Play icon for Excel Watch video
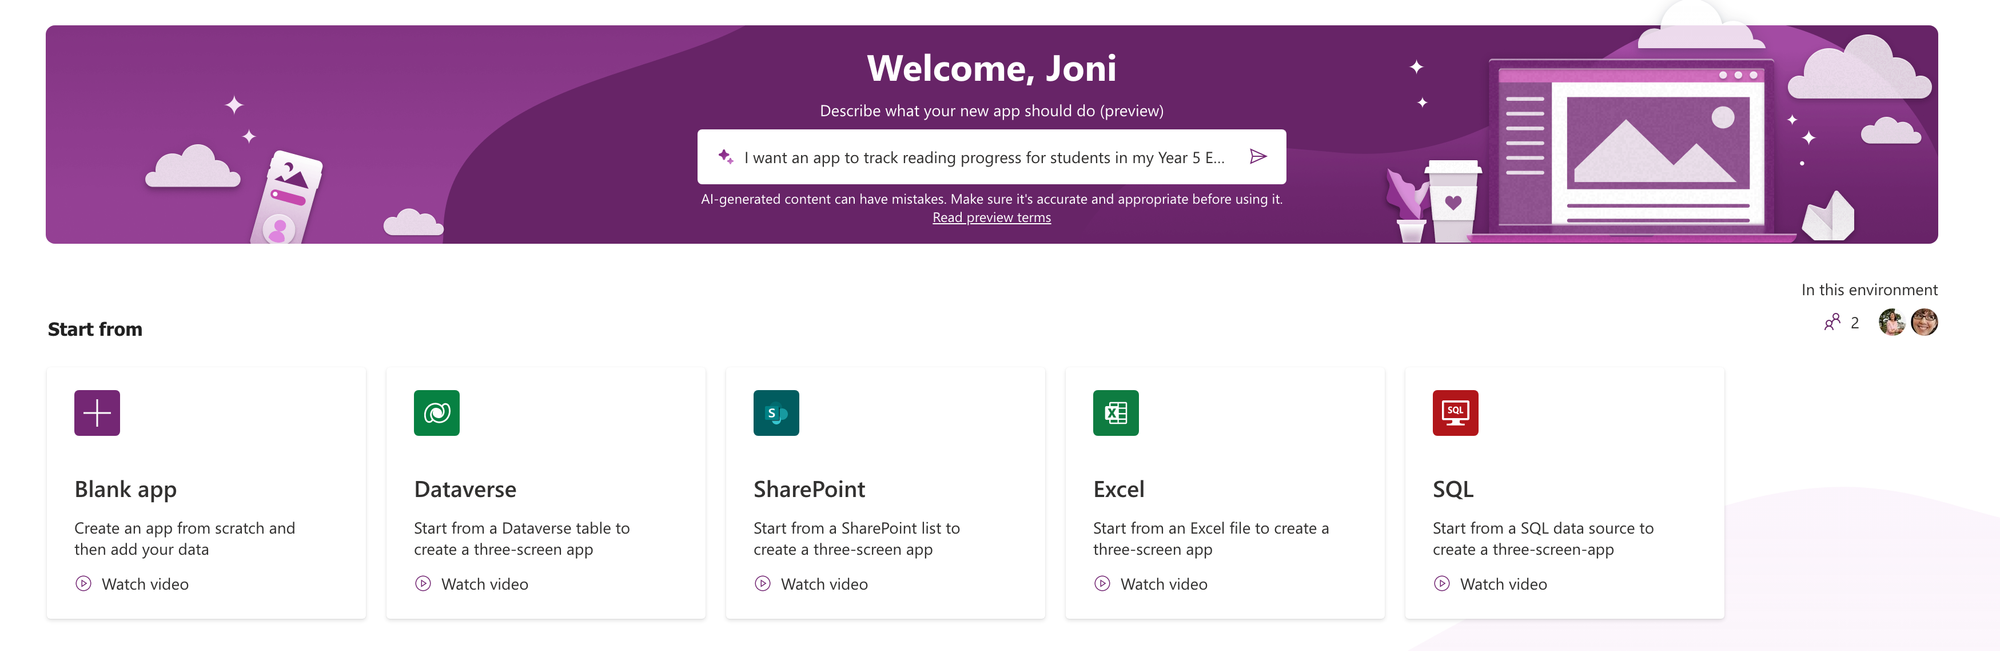 pos(1102,584)
